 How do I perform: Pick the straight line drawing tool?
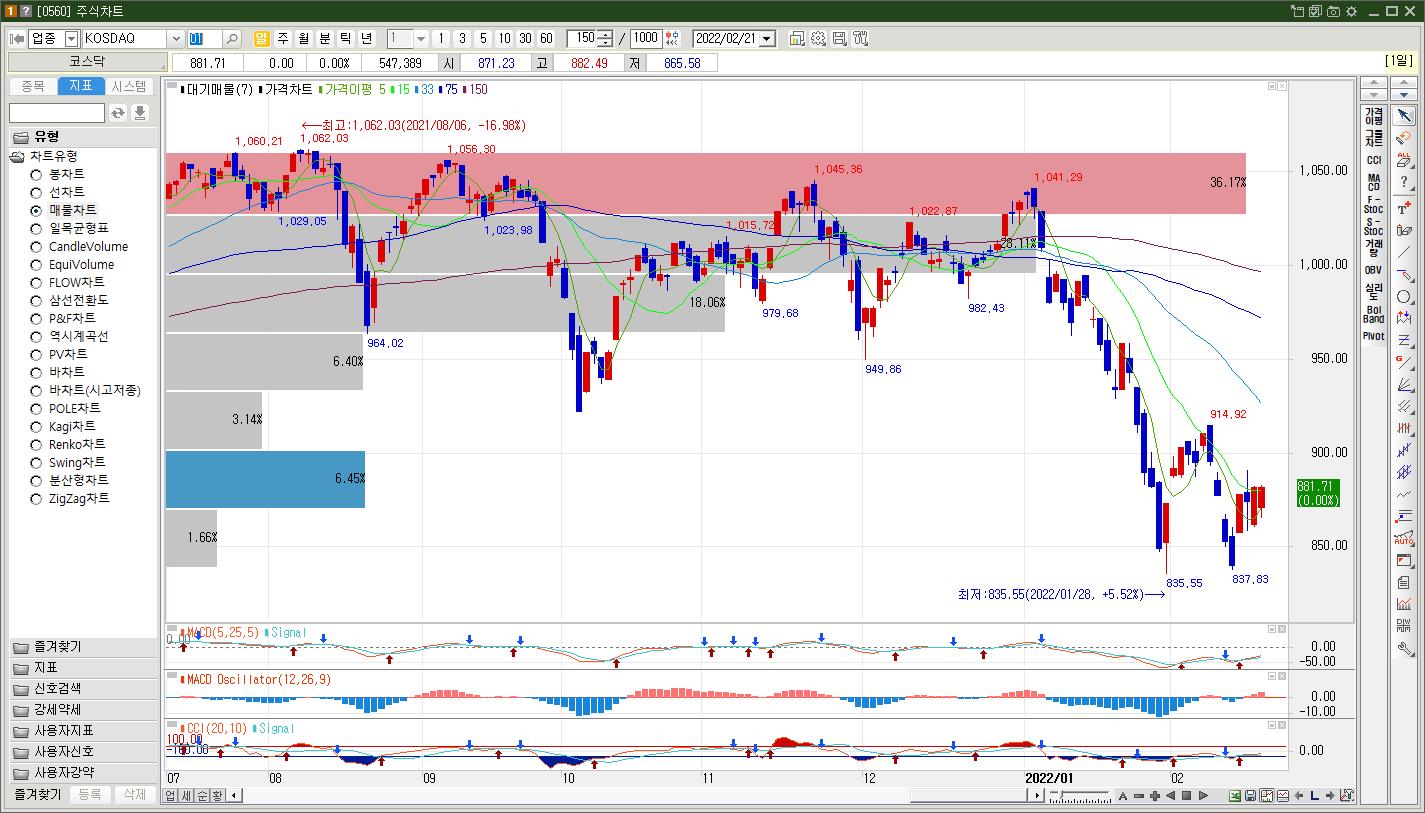pyautogui.click(x=1404, y=254)
